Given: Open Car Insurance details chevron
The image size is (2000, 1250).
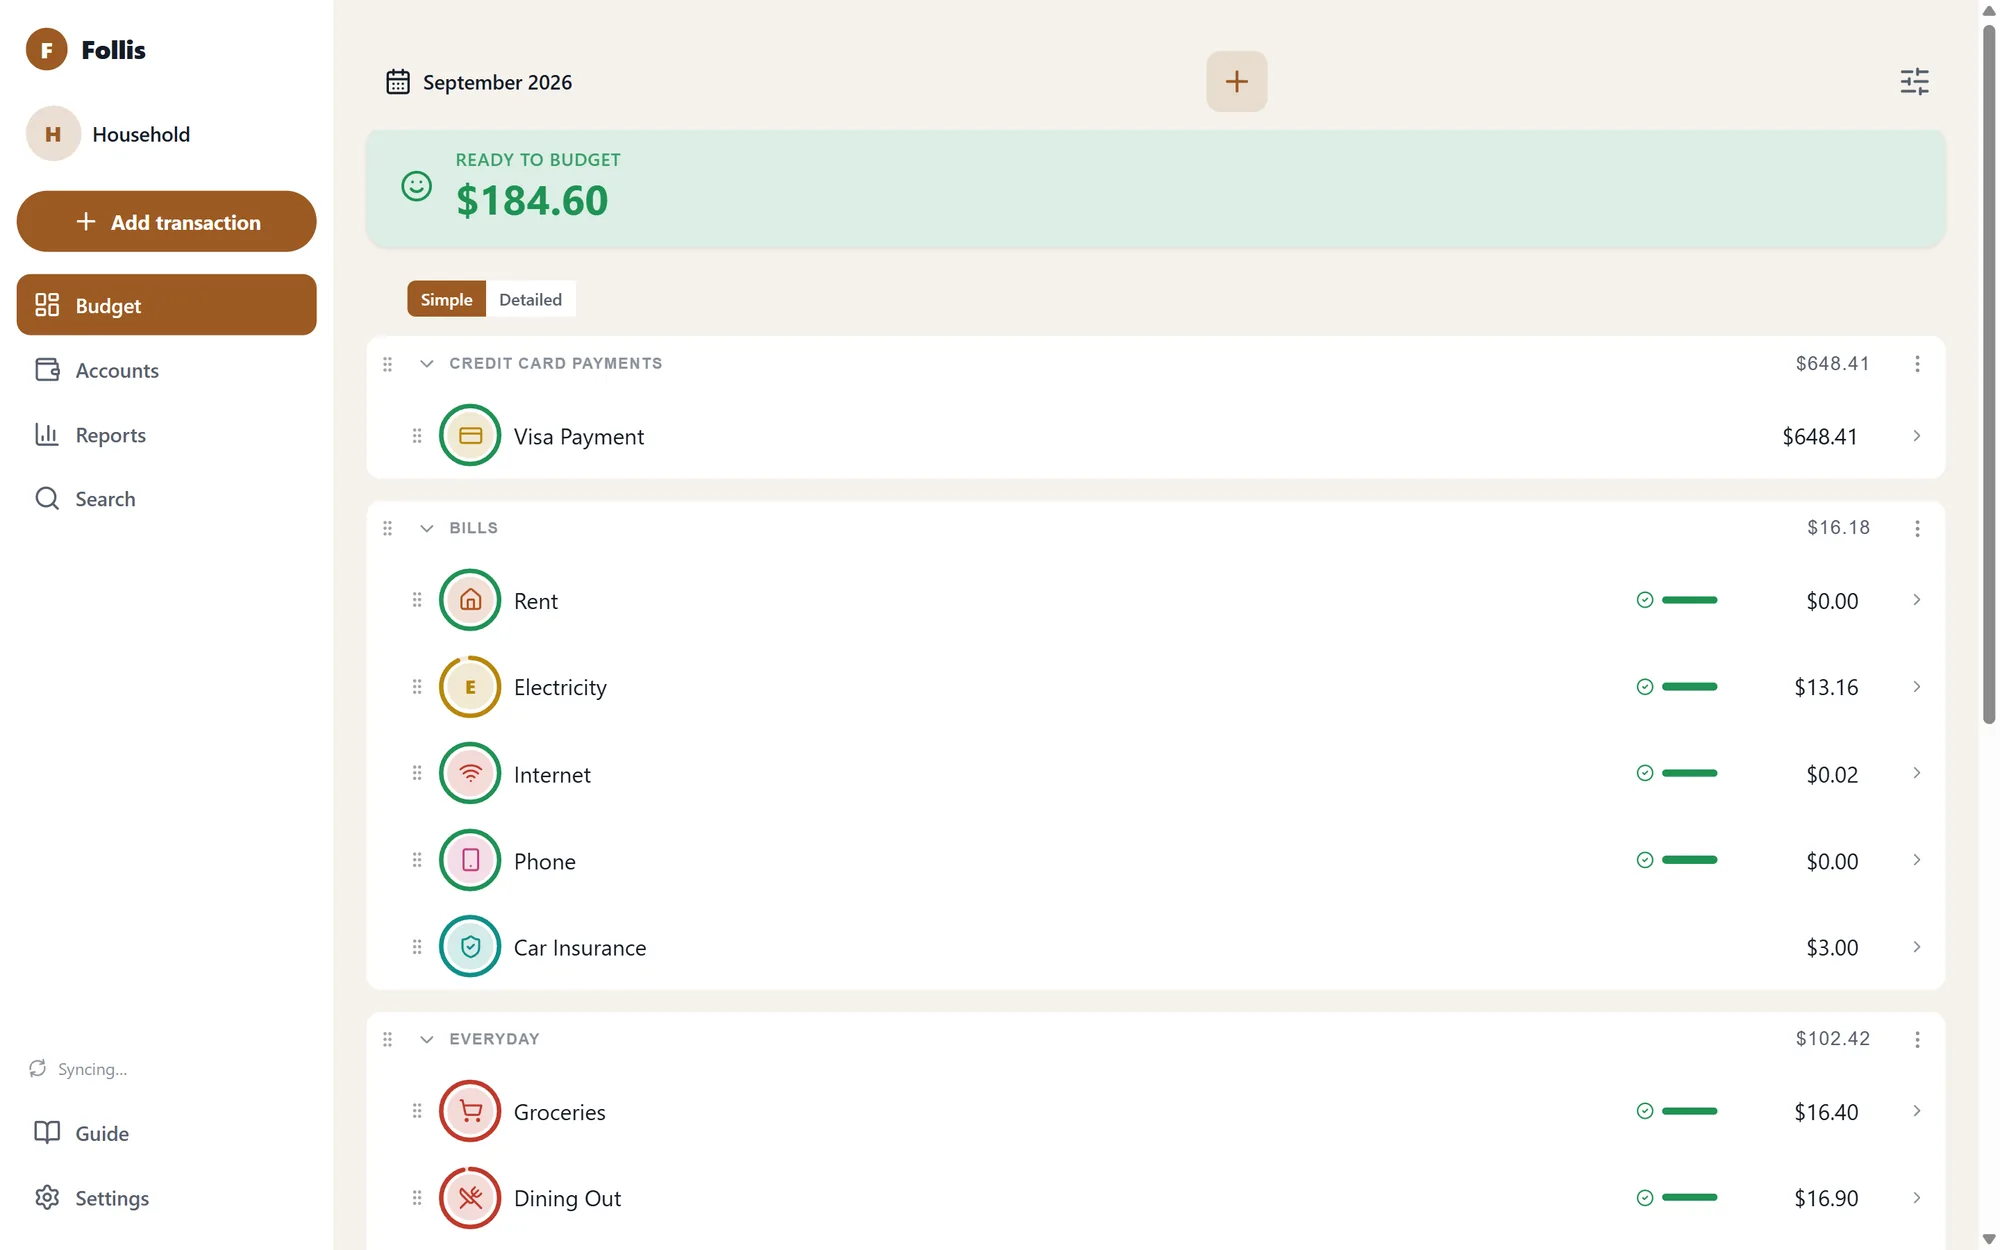Looking at the screenshot, I should 1916,947.
